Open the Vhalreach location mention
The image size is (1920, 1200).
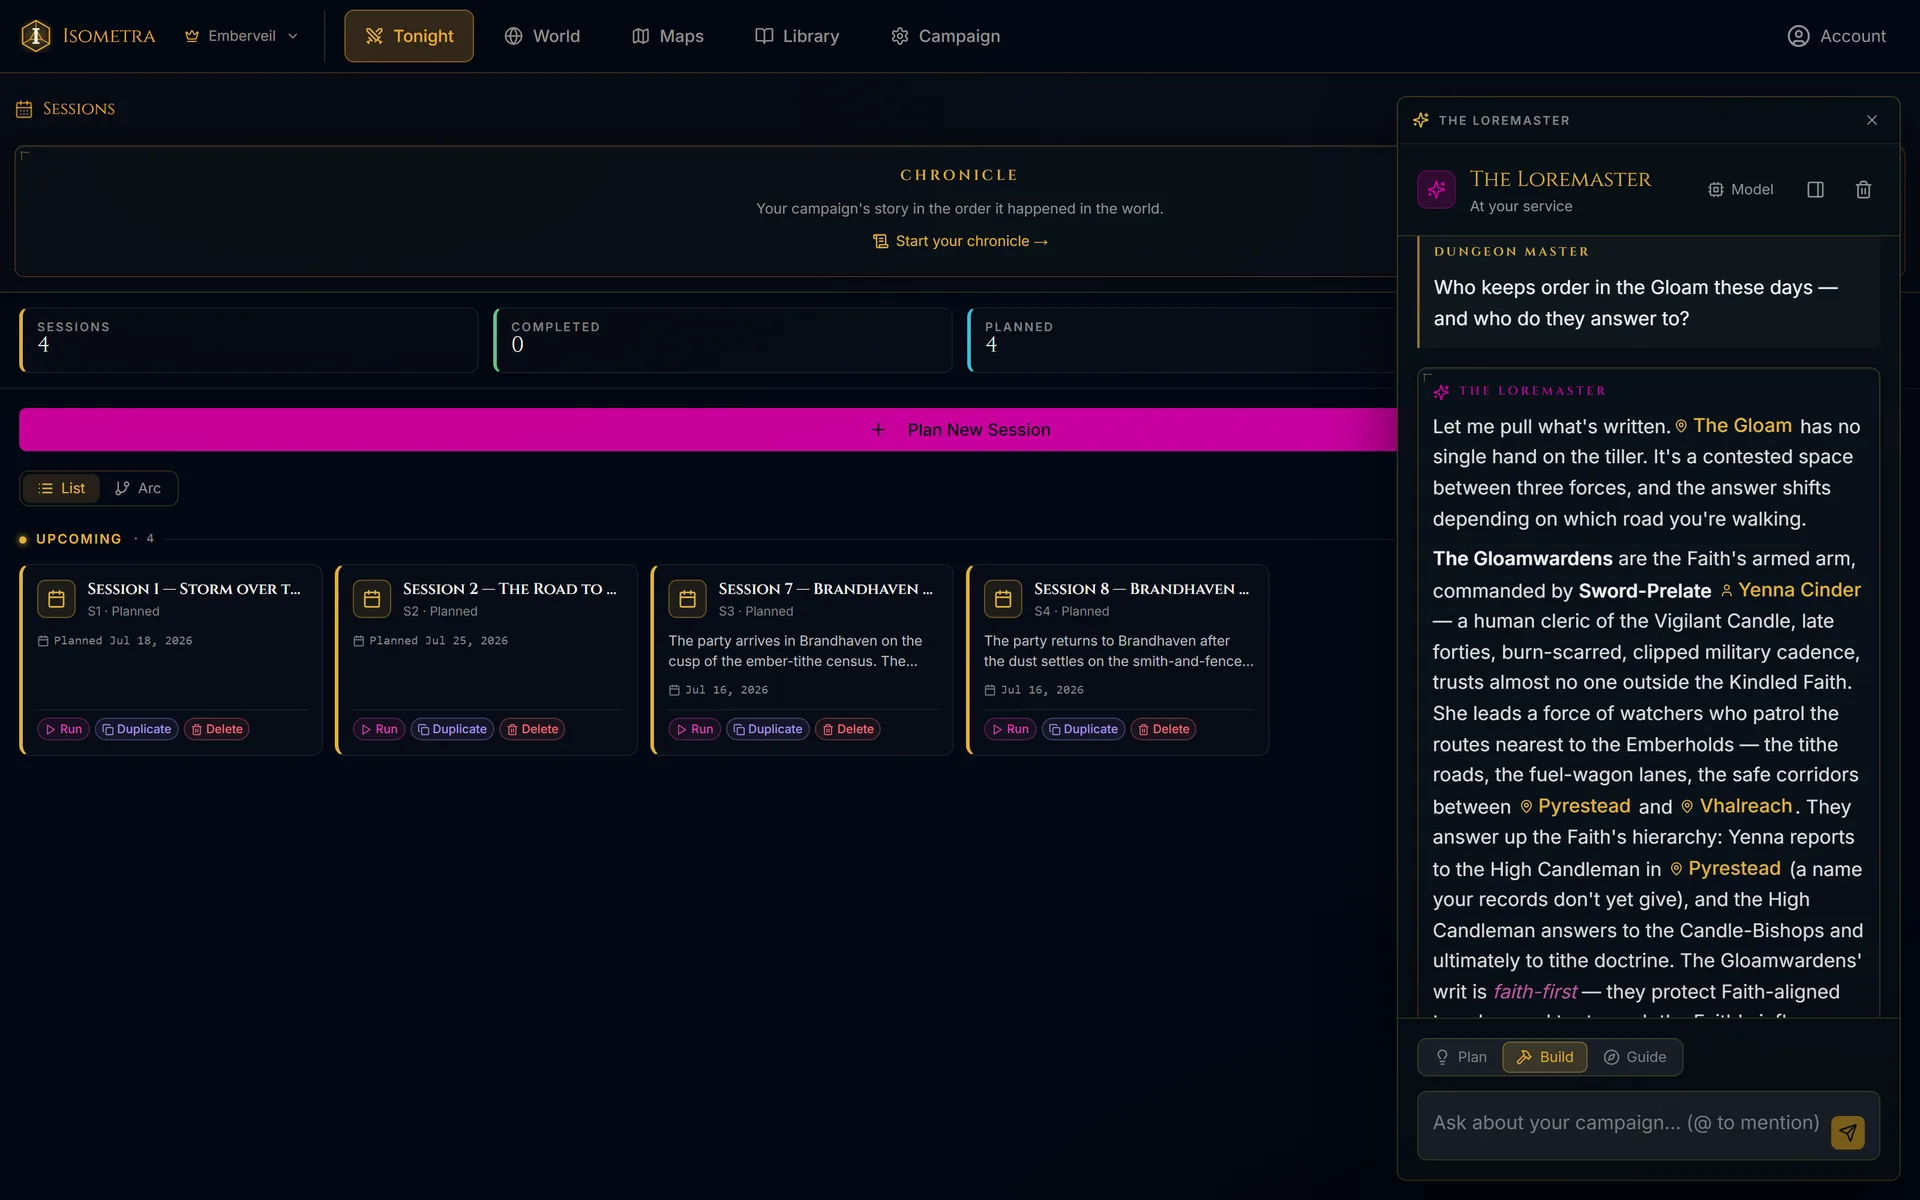(x=1737, y=806)
